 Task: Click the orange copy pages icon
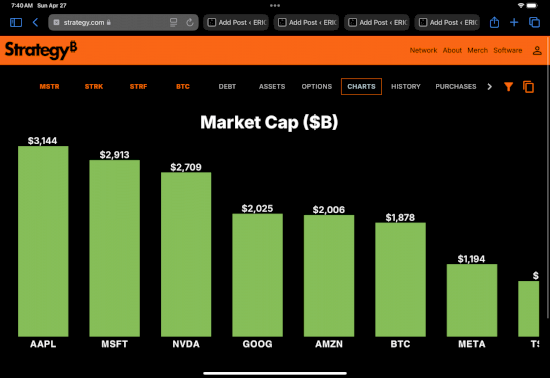528,87
